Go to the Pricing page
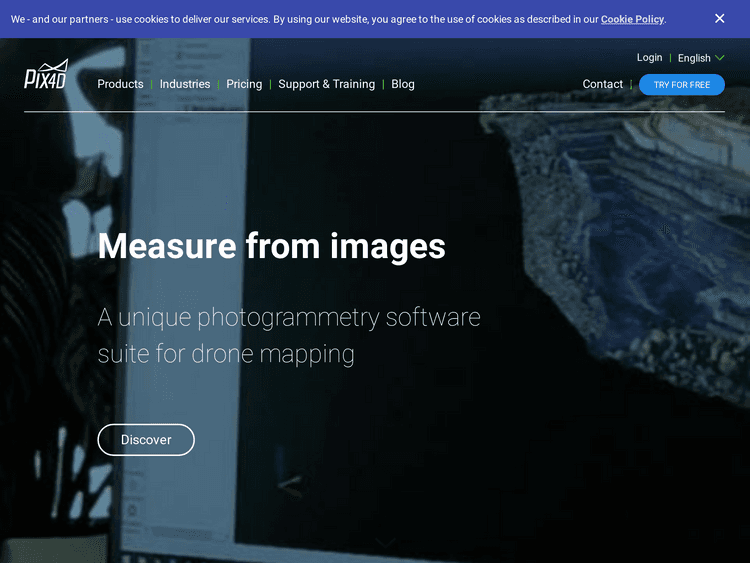750x563 pixels. pos(244,84)
